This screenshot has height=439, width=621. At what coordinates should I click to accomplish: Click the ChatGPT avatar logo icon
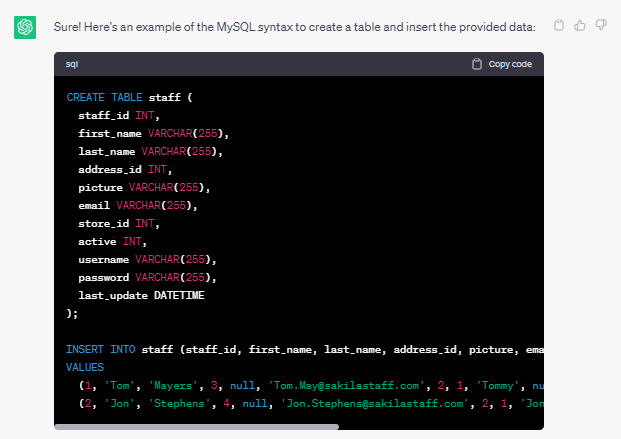point(25,27)
